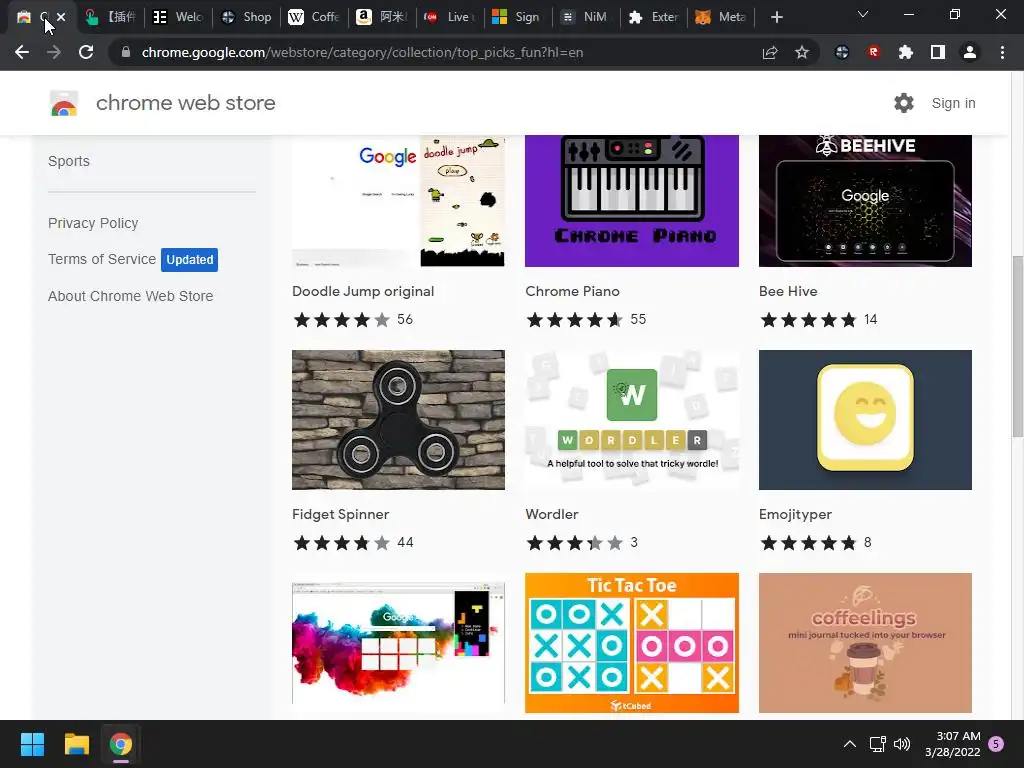Viewport: 1024px width, 768px height.
Task: Close the active Chrome Web Store tab
Action: coord(61,17)
